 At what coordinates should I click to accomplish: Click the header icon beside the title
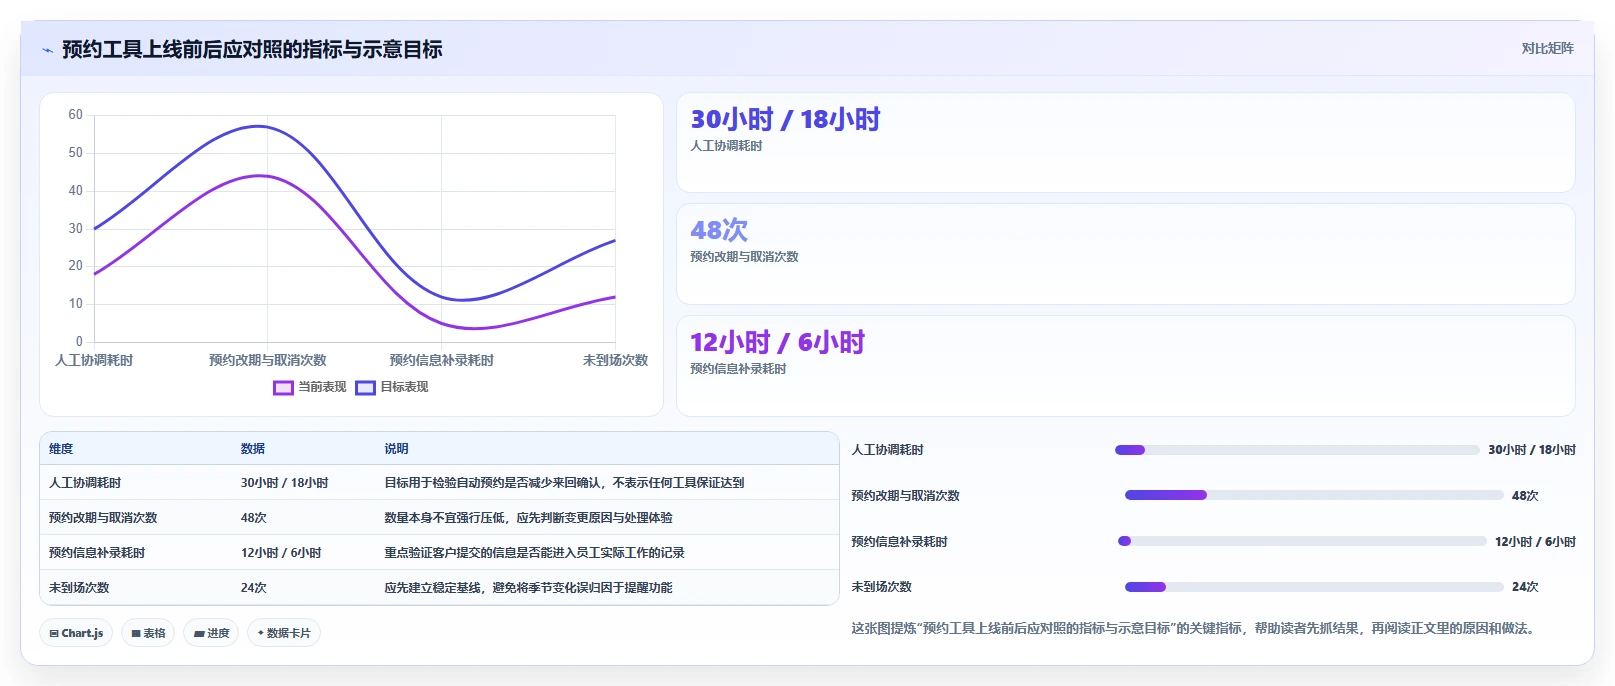(x=47, y=50)
